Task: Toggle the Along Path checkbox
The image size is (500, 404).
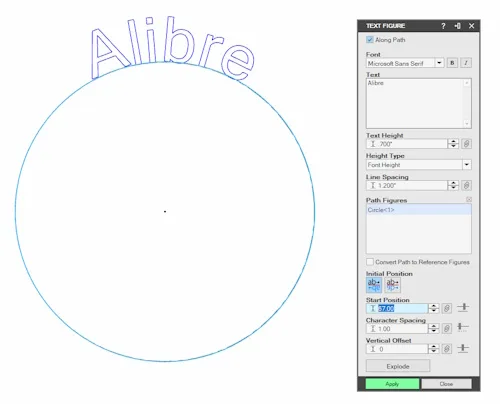Action: pyautogui.click(x=369, y=40)
